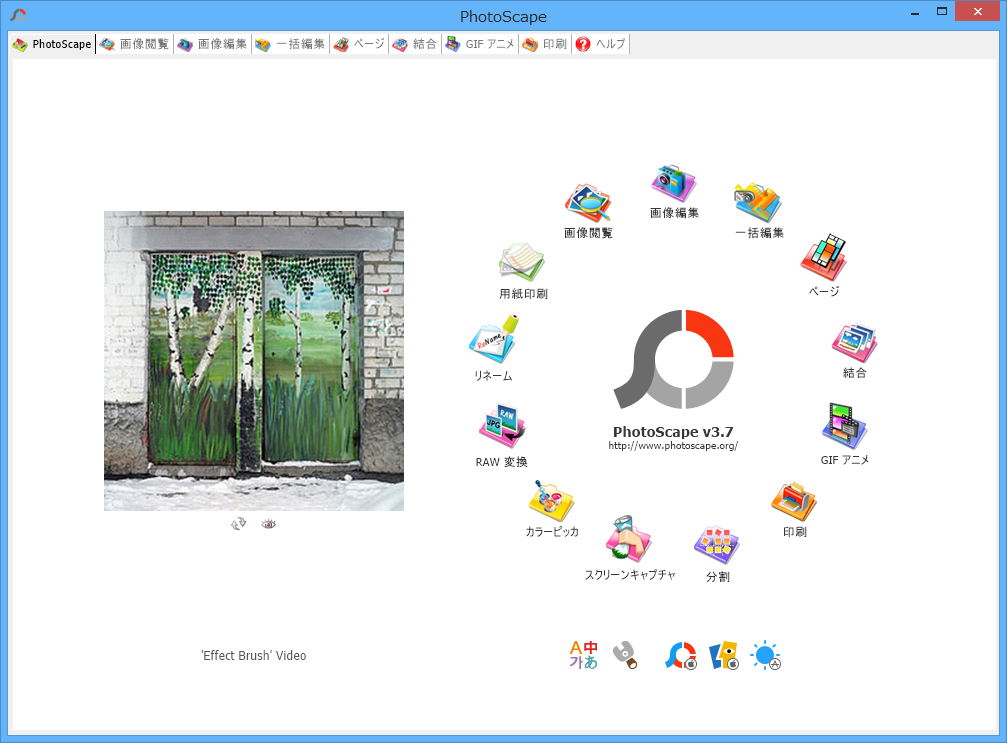Open the ヘルプ help tab
Viewport: 1007px width, 743px height.
click(x=601, y=44)
